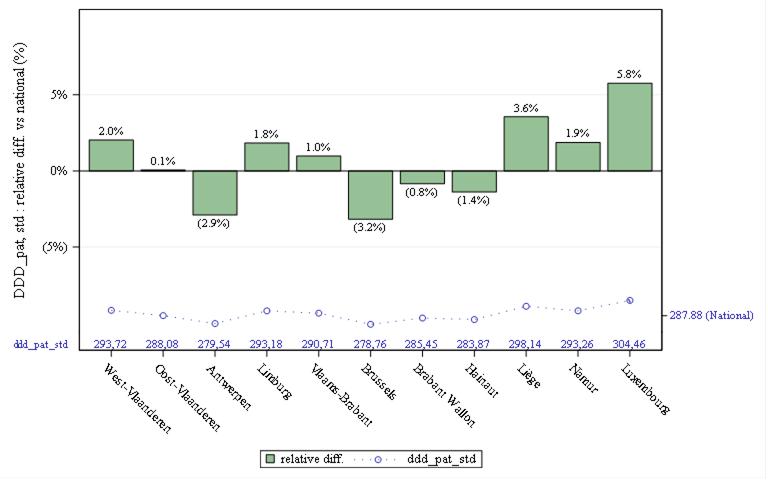Click the Liège 3.6% bar
Viewport: 768px width, 480px height.
526,144
